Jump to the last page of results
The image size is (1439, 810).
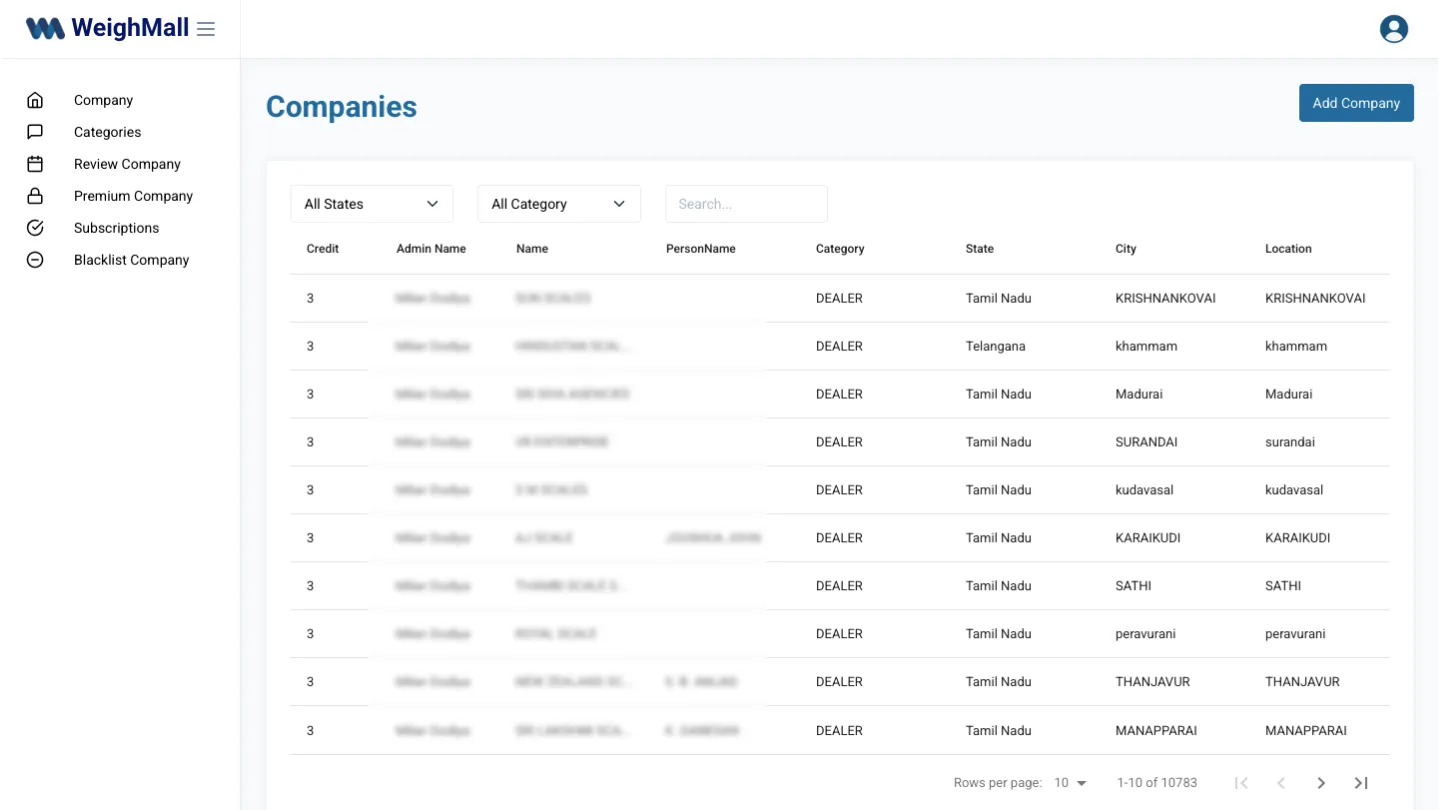pos(1361,783)
